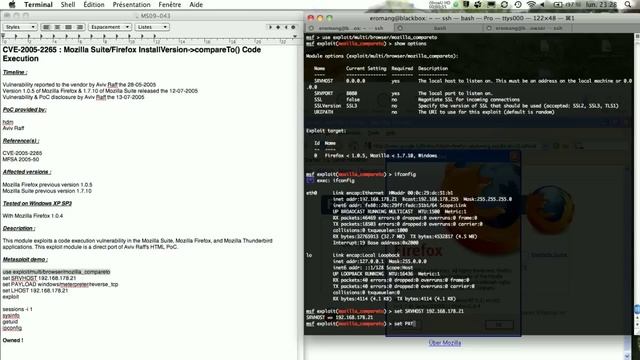This screenshot has height=360, width=640.
Task: Open the Fenêtre menu
Action: click(x=170, y=4)
